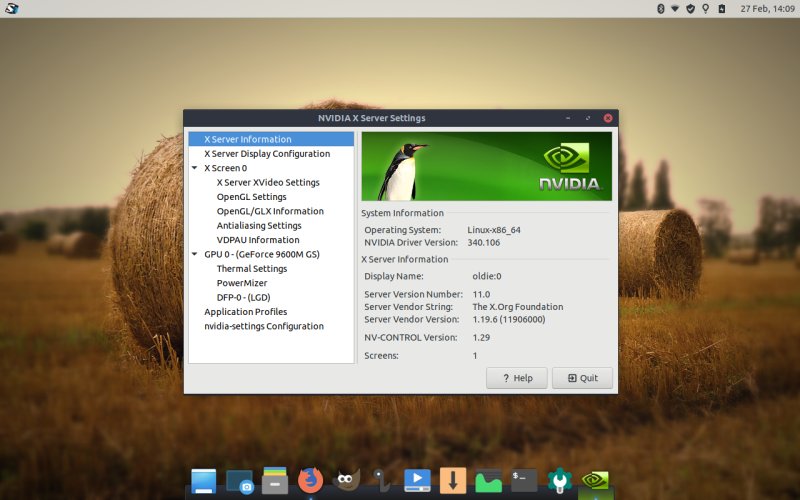Click the NVIDIA settings dock icon
The width and height of the screenshot is (800, 500).
coord(595,481)
